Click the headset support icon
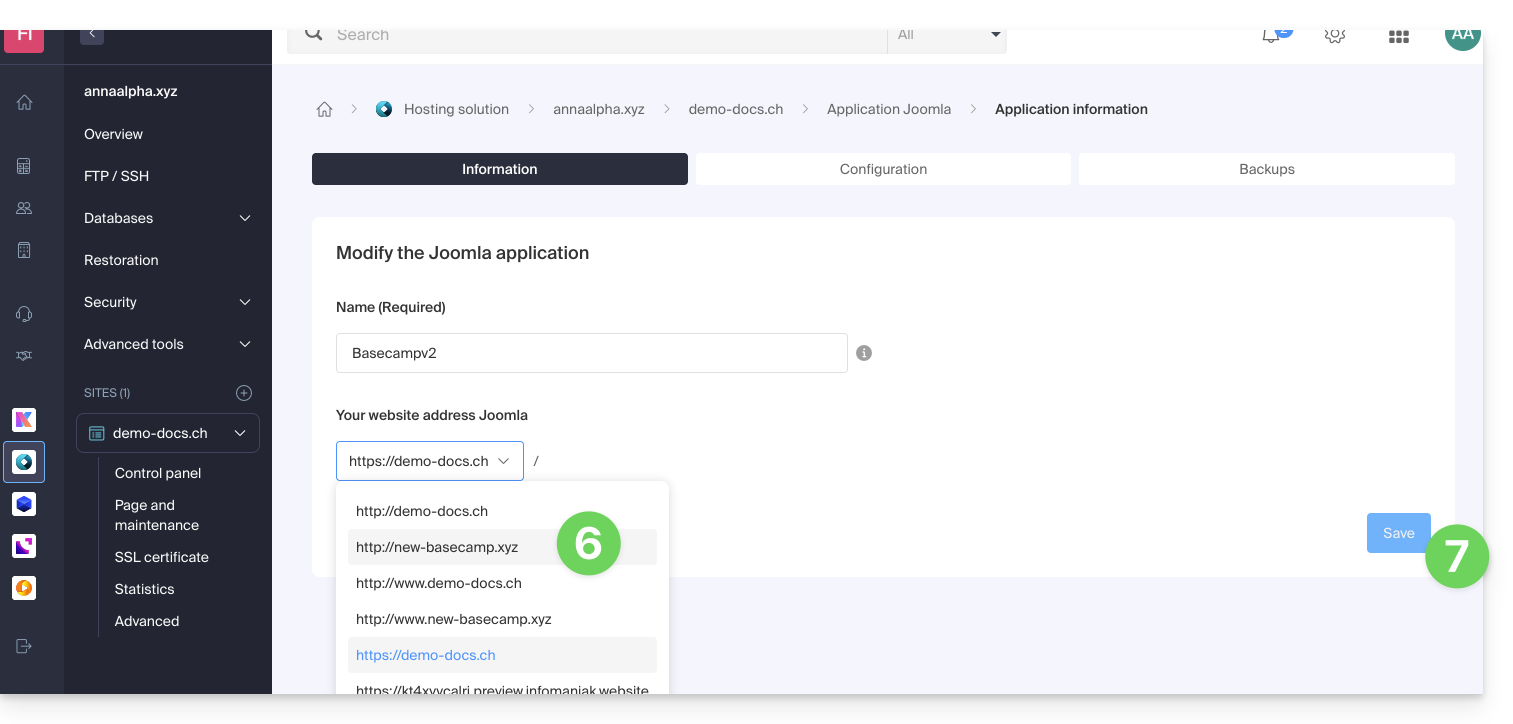Viewport: 1513px width, 724px height. click(x=24, y=314)
